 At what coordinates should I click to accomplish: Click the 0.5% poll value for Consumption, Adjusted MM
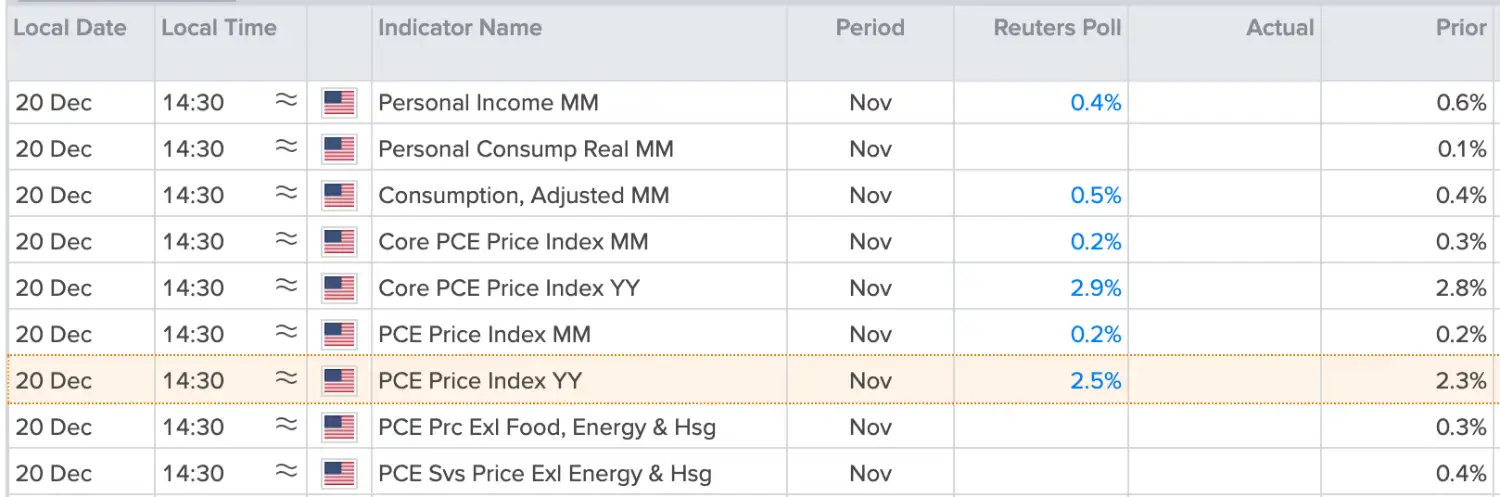1096,195
